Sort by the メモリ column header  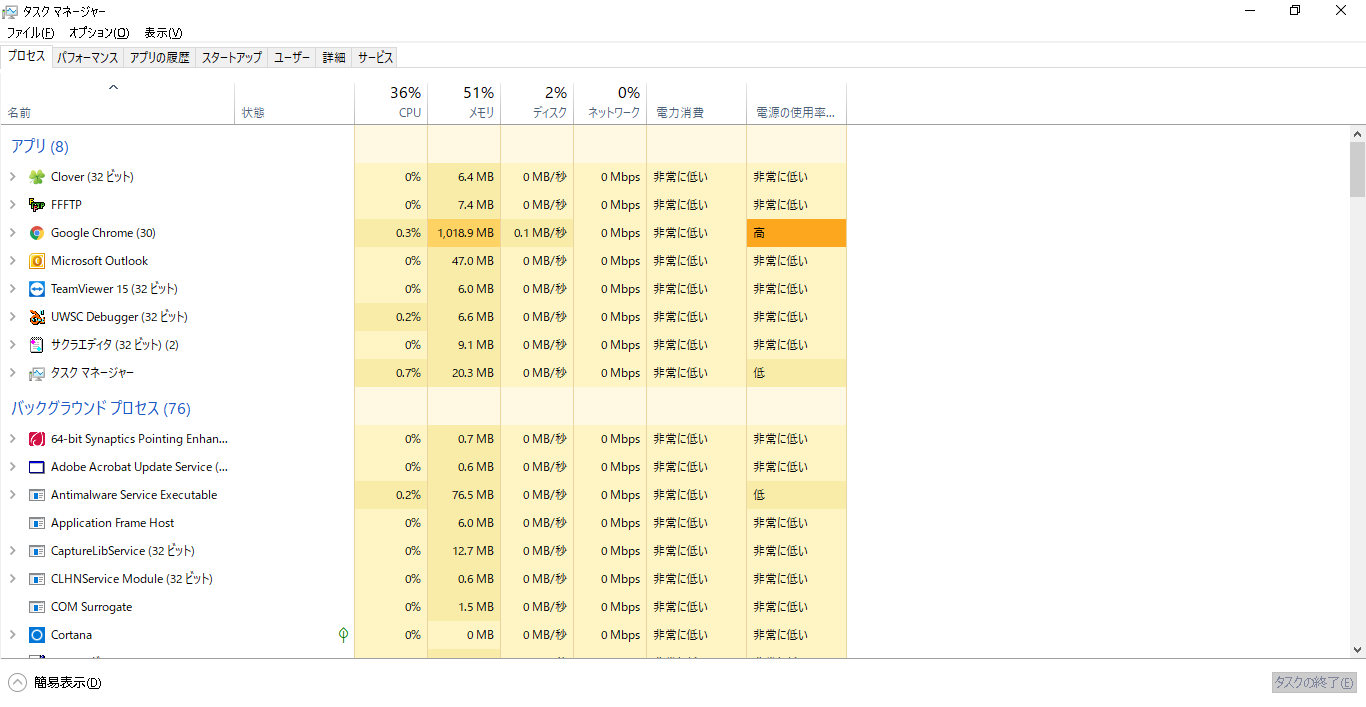point(464,103)
